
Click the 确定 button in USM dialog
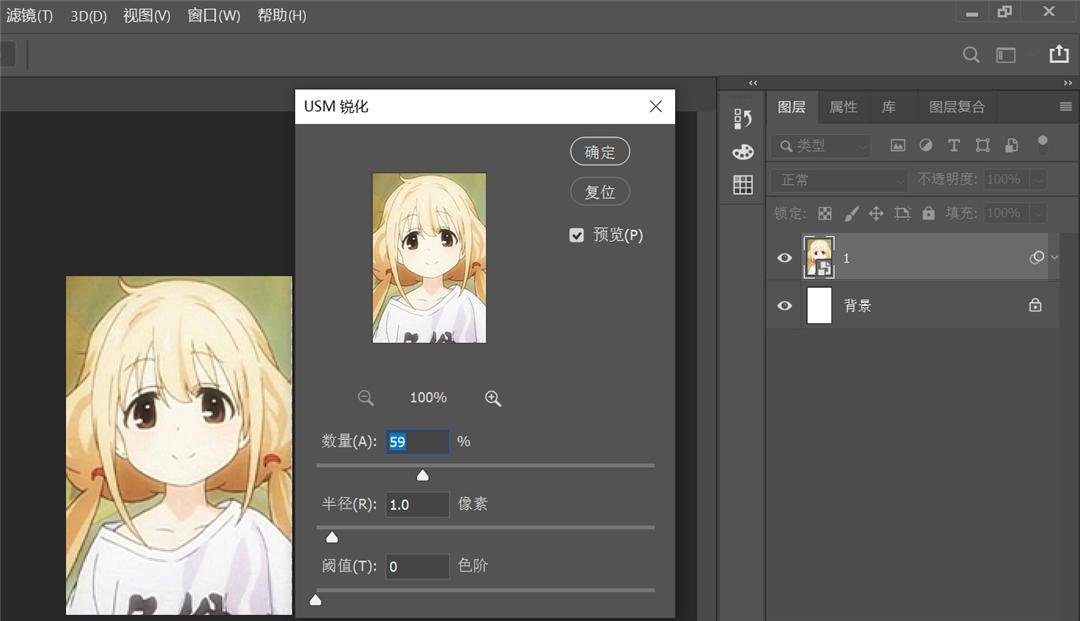point(599,152)
